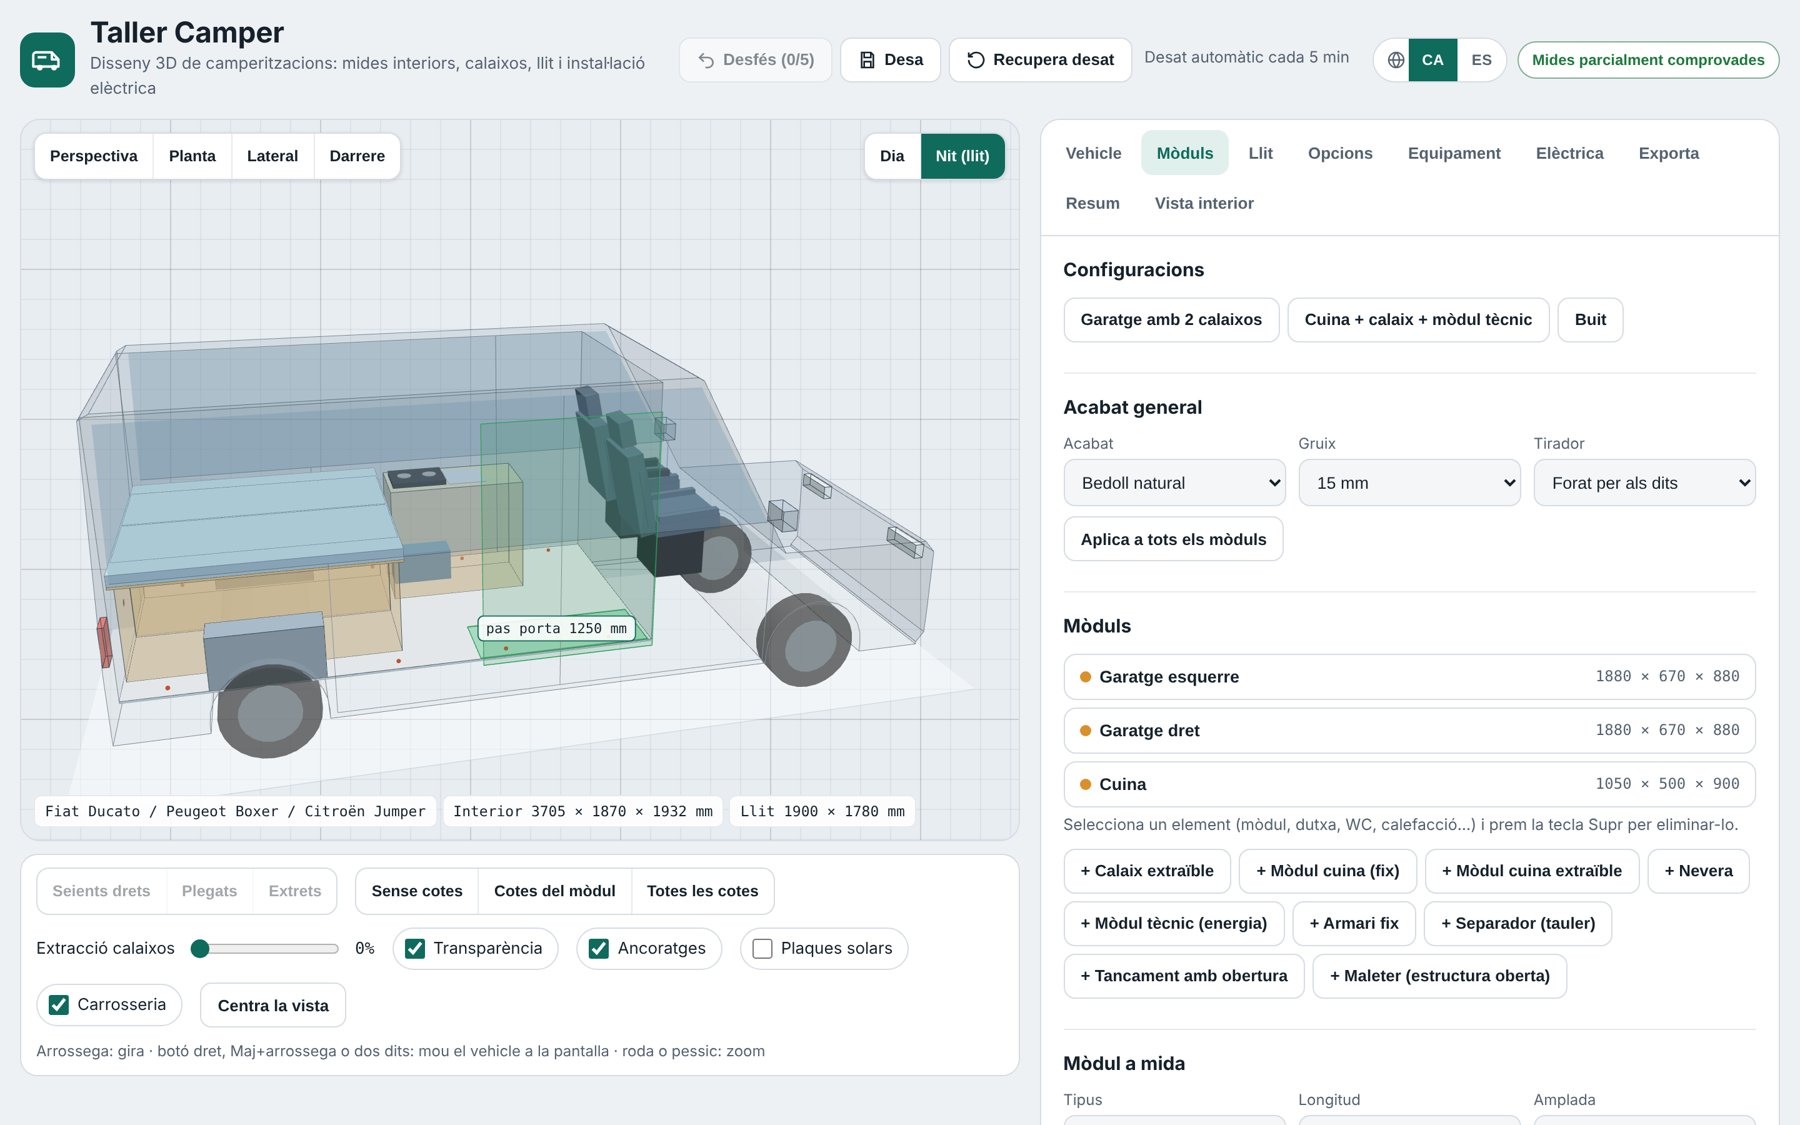1800x1125 pixels.
Task: Click Centra la vista button
Action: 273,1005
